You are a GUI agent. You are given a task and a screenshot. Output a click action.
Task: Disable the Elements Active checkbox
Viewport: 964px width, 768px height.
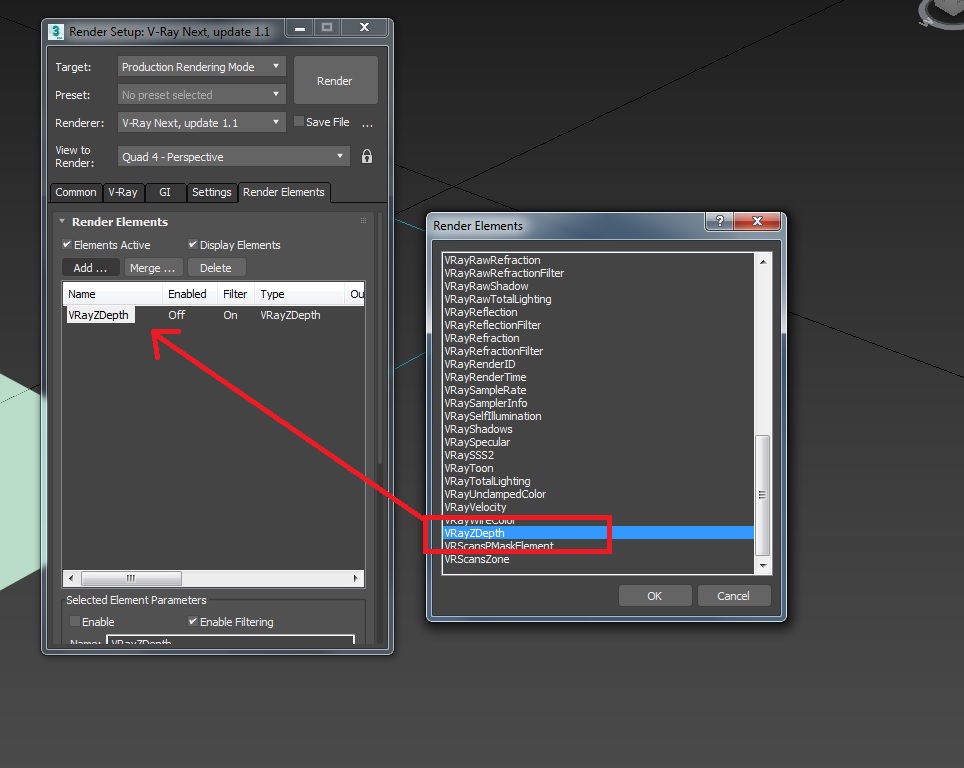[x=67, y=244]
